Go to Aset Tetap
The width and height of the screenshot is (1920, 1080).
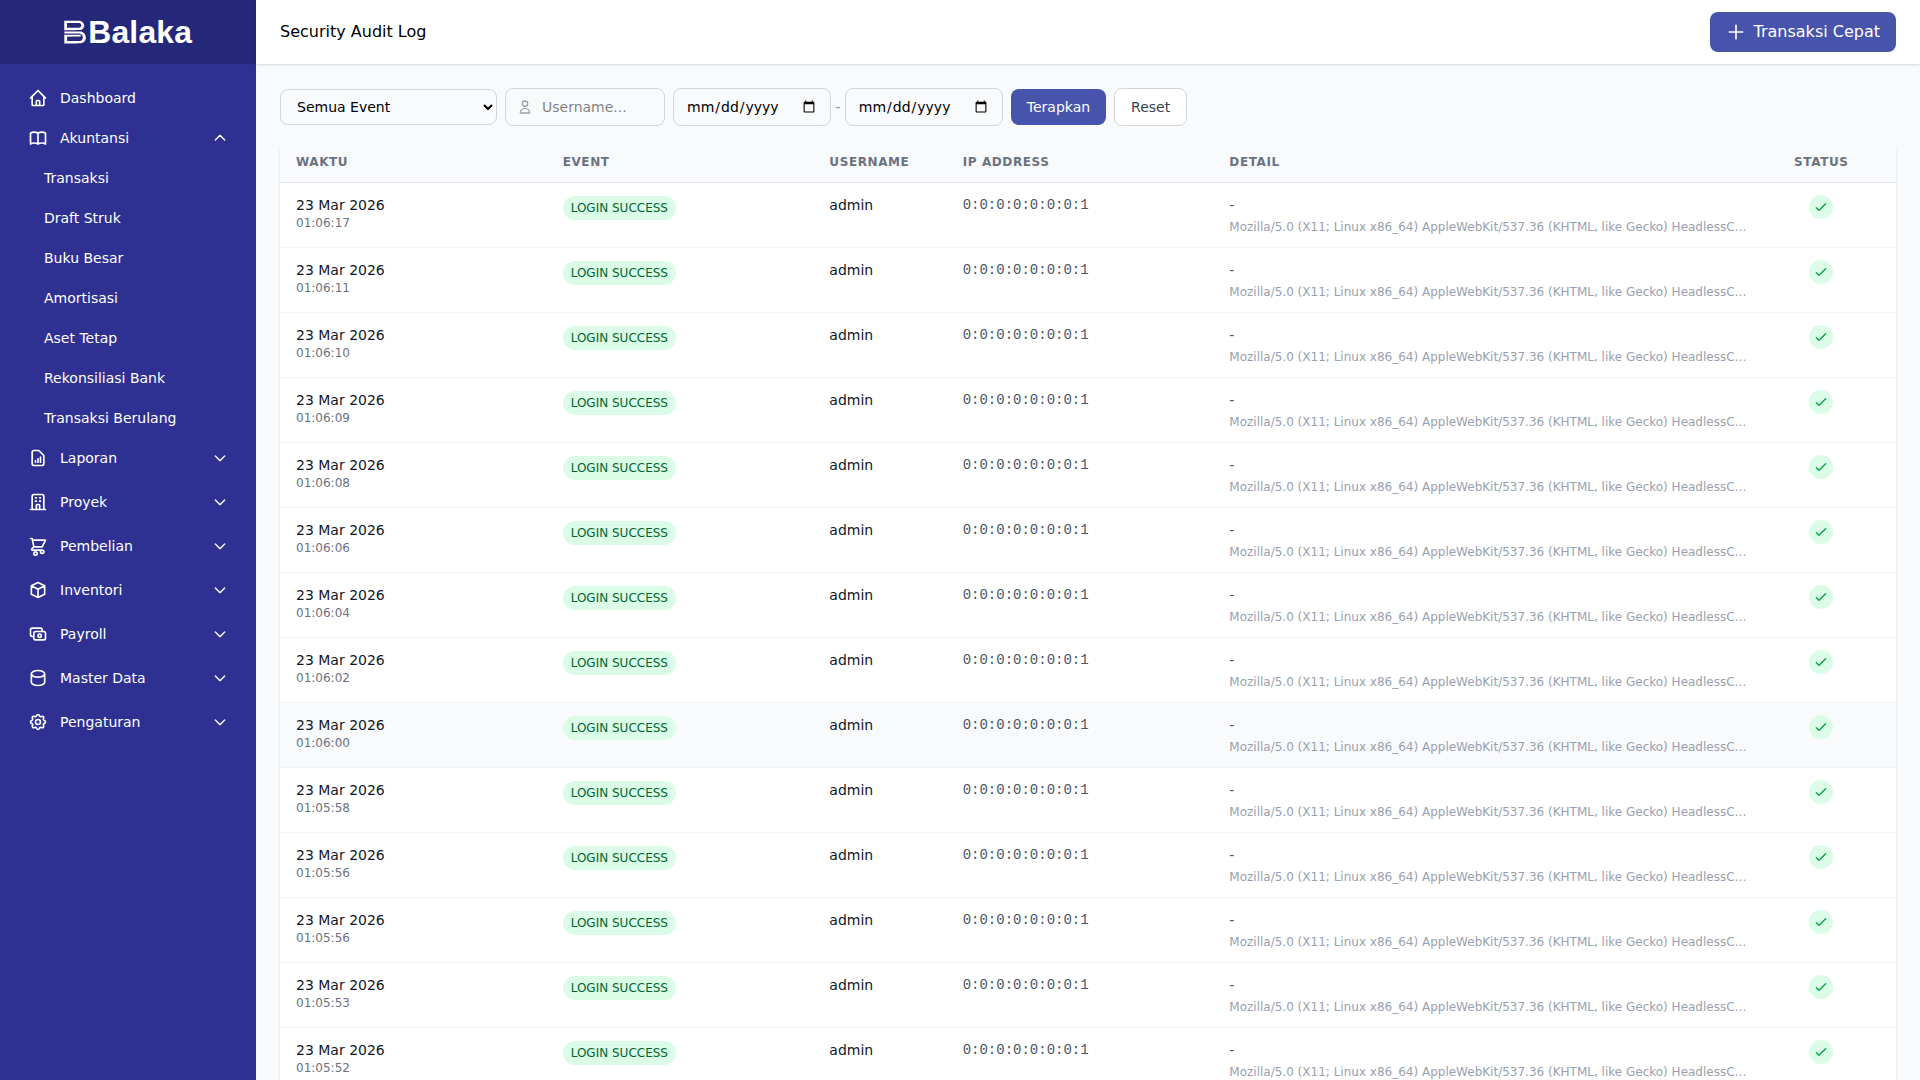point(81,338)
